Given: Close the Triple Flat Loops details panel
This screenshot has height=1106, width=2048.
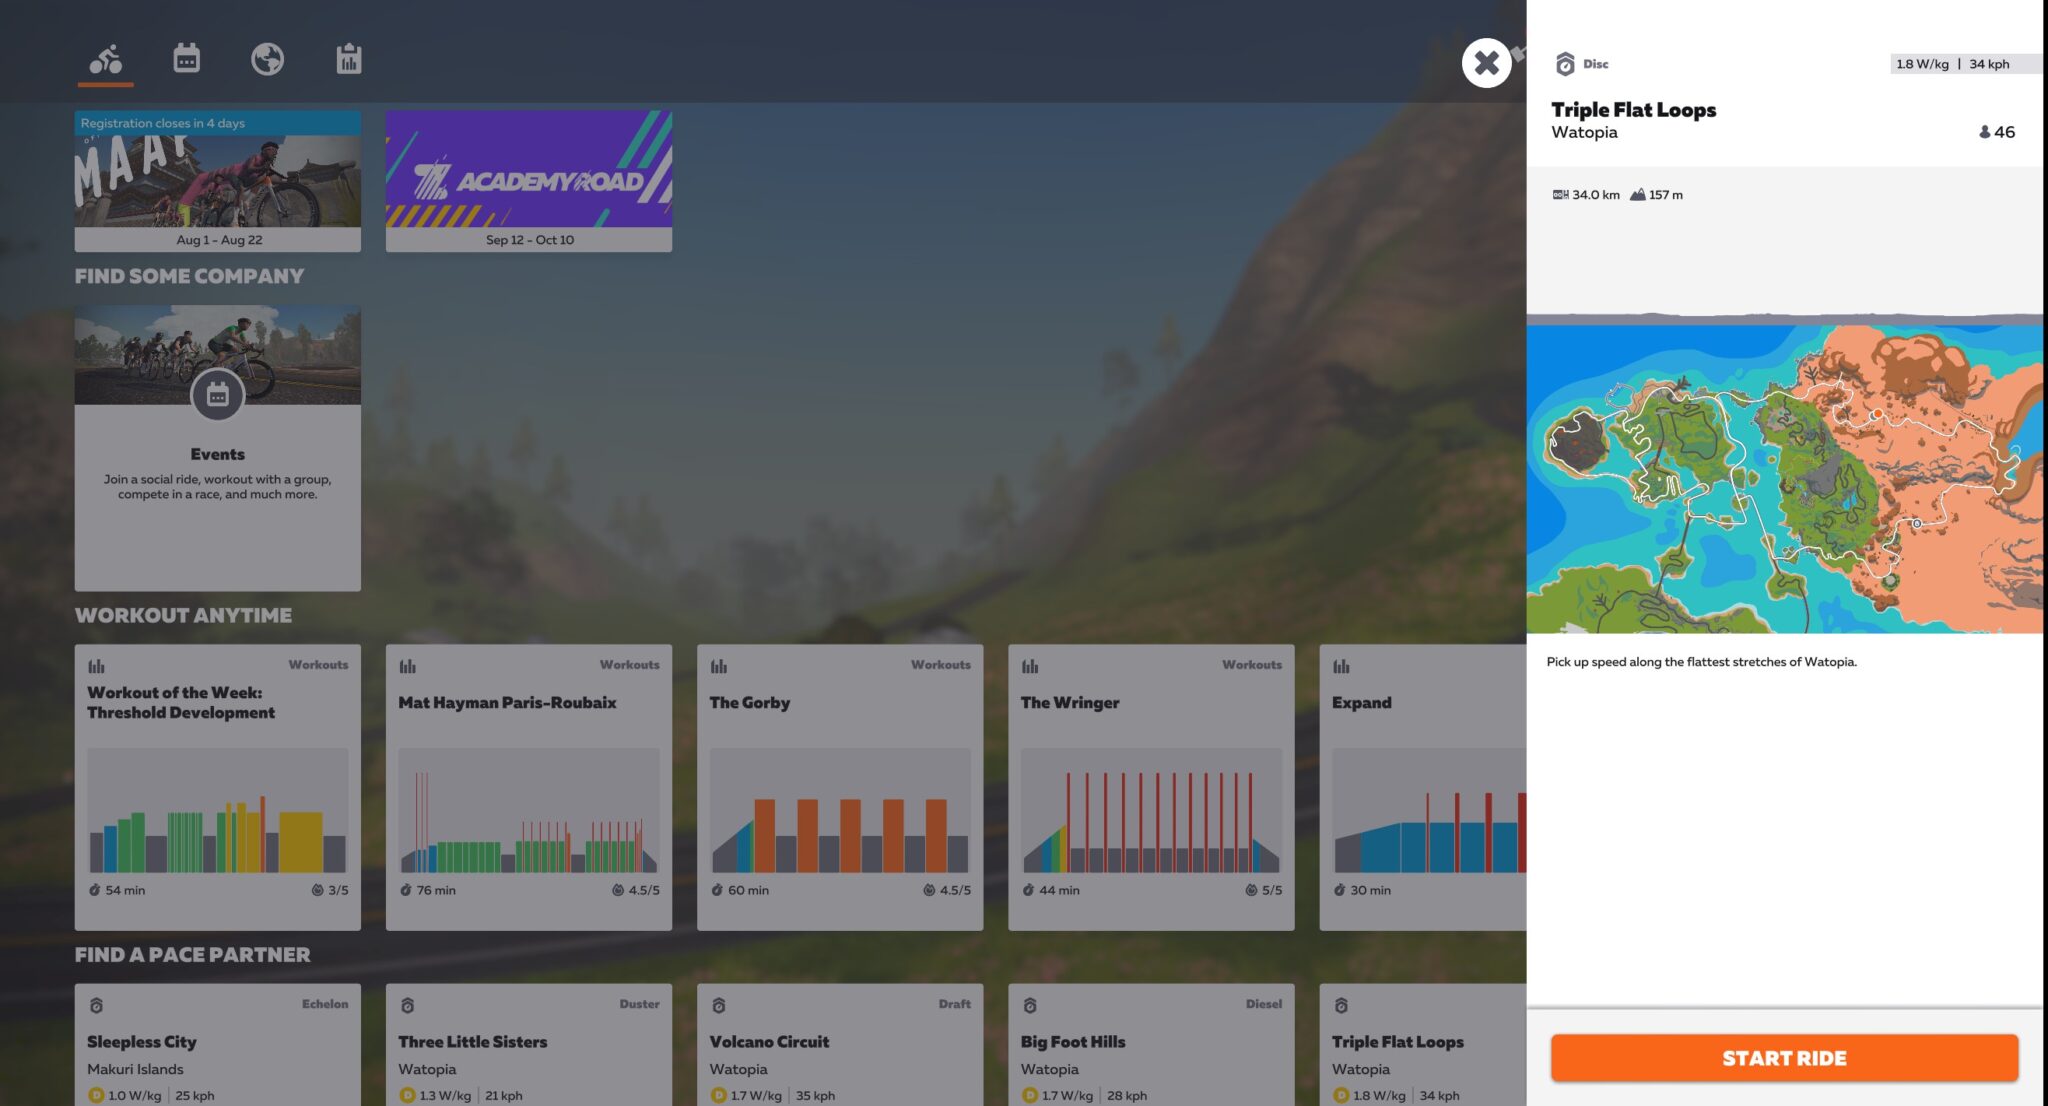Looking at the screenshot, I should click(1486, 63).
